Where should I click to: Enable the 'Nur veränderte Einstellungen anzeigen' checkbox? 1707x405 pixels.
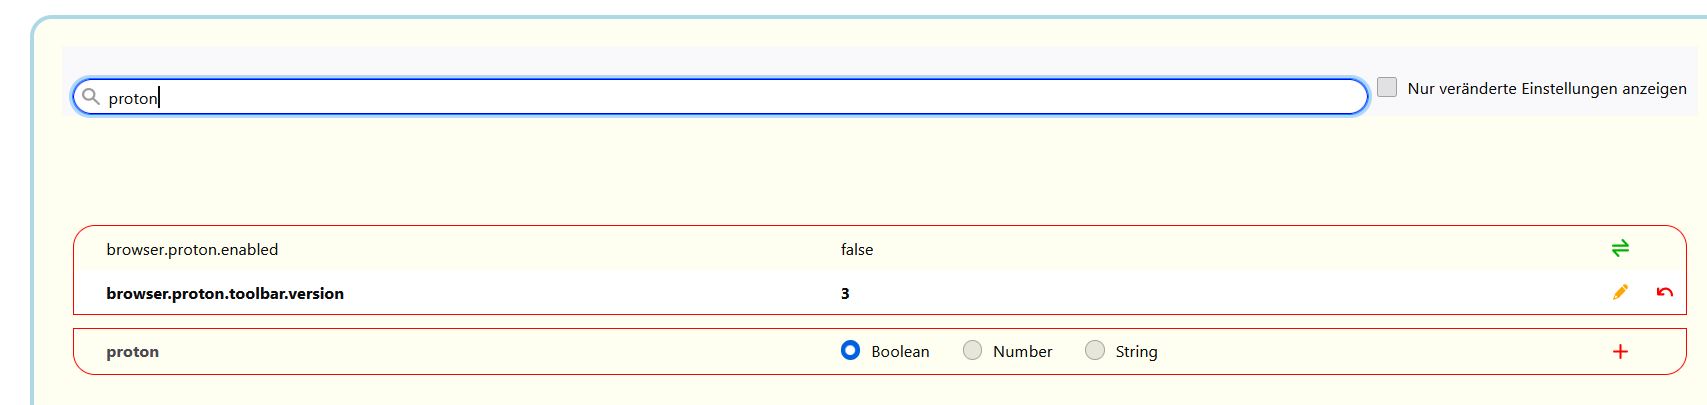pyautogui.click(x=1387, y=87)
